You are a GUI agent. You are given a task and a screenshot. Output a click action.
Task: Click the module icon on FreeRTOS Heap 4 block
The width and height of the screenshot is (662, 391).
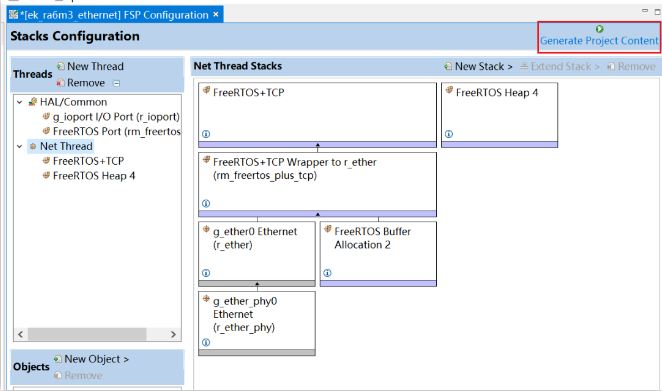[x=449, y=90]
